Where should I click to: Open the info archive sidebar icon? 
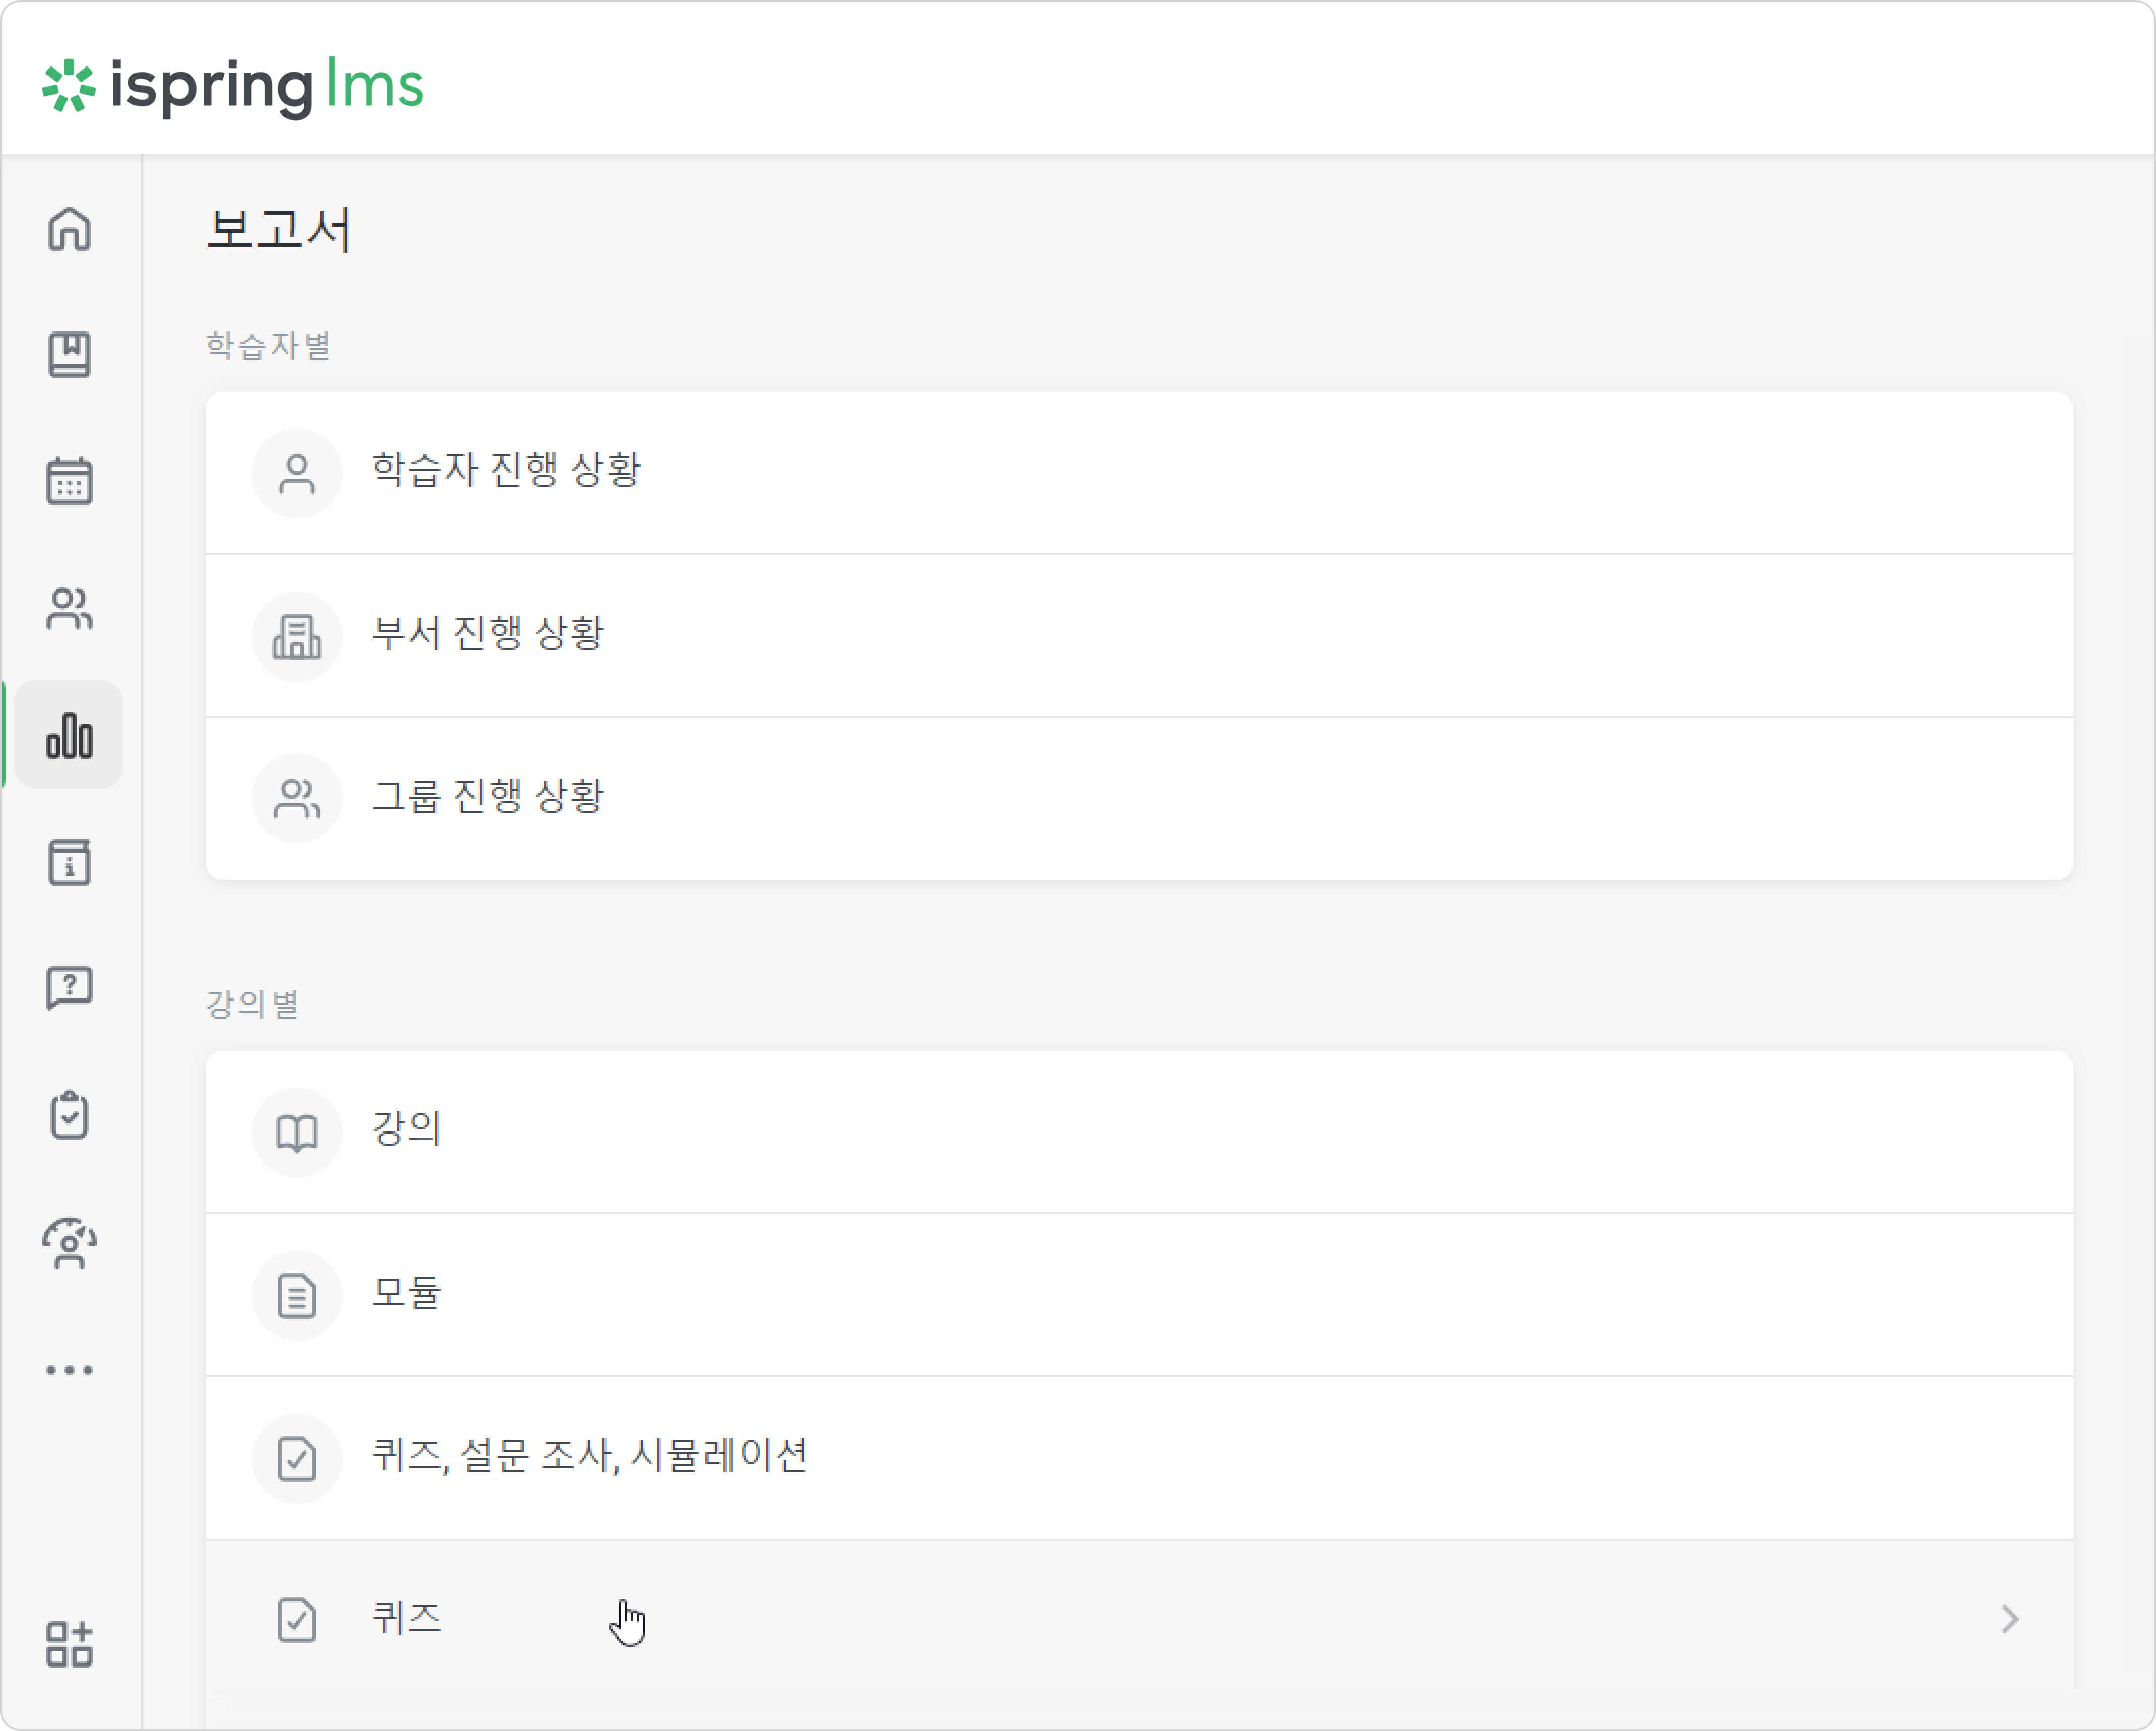[69, 862]
